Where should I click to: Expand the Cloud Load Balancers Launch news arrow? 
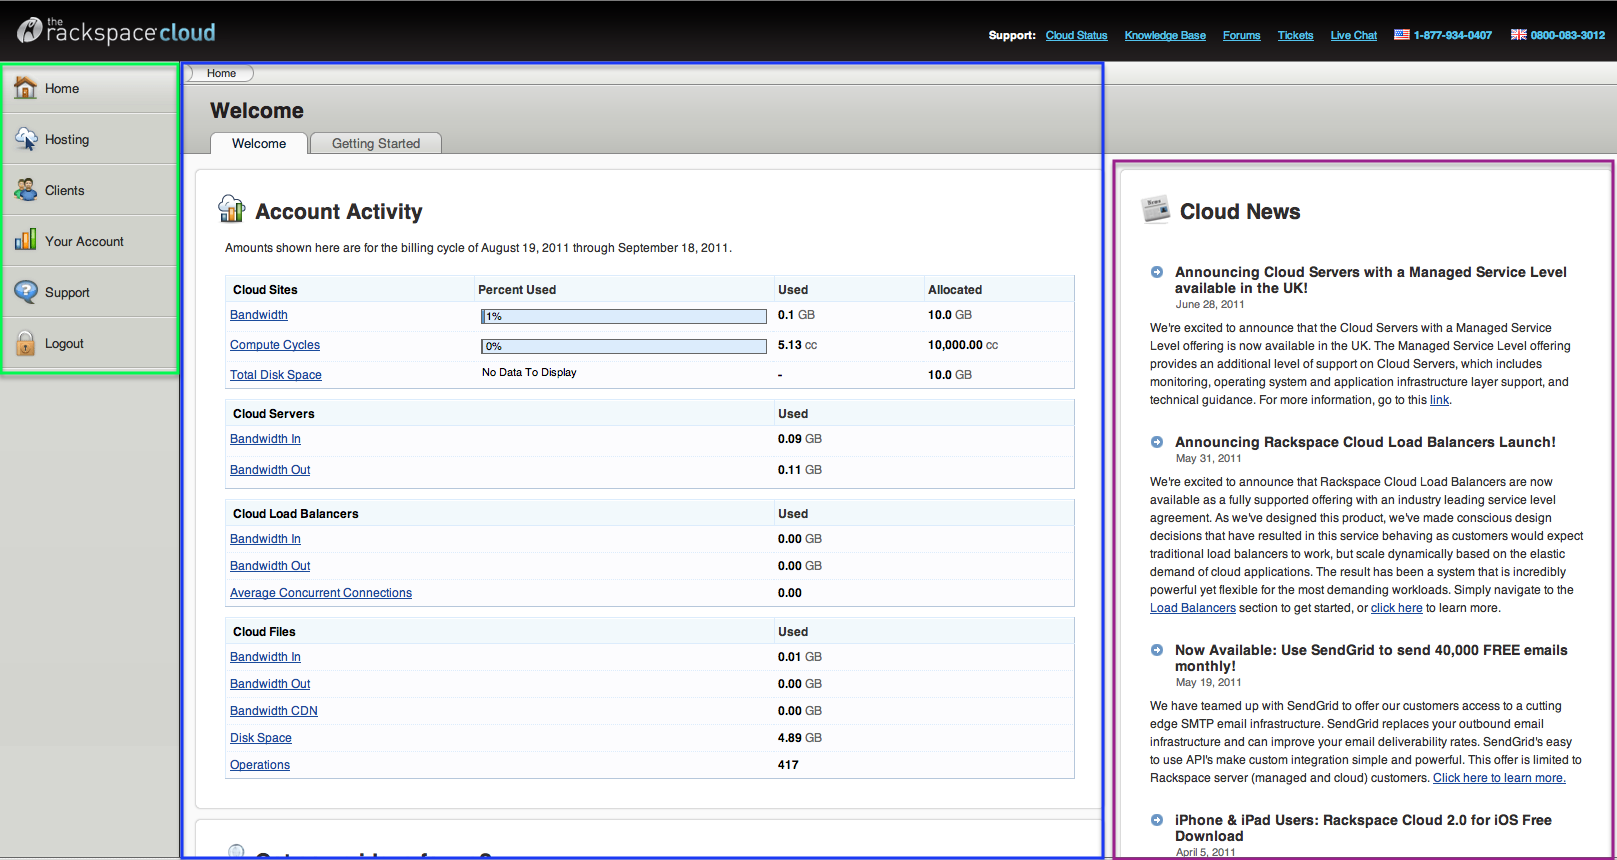(x=1157, y=442)
